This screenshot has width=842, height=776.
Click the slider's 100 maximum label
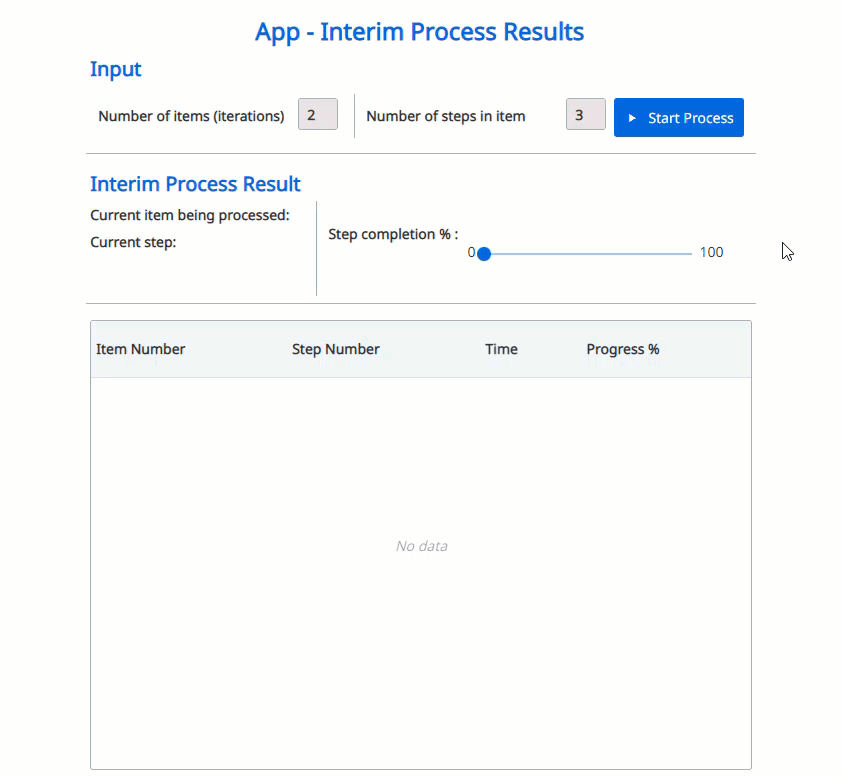click(711, 252)
